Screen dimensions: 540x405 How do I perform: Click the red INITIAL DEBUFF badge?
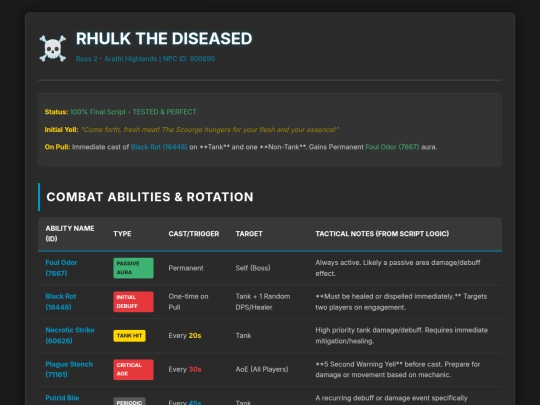[134, 302]
